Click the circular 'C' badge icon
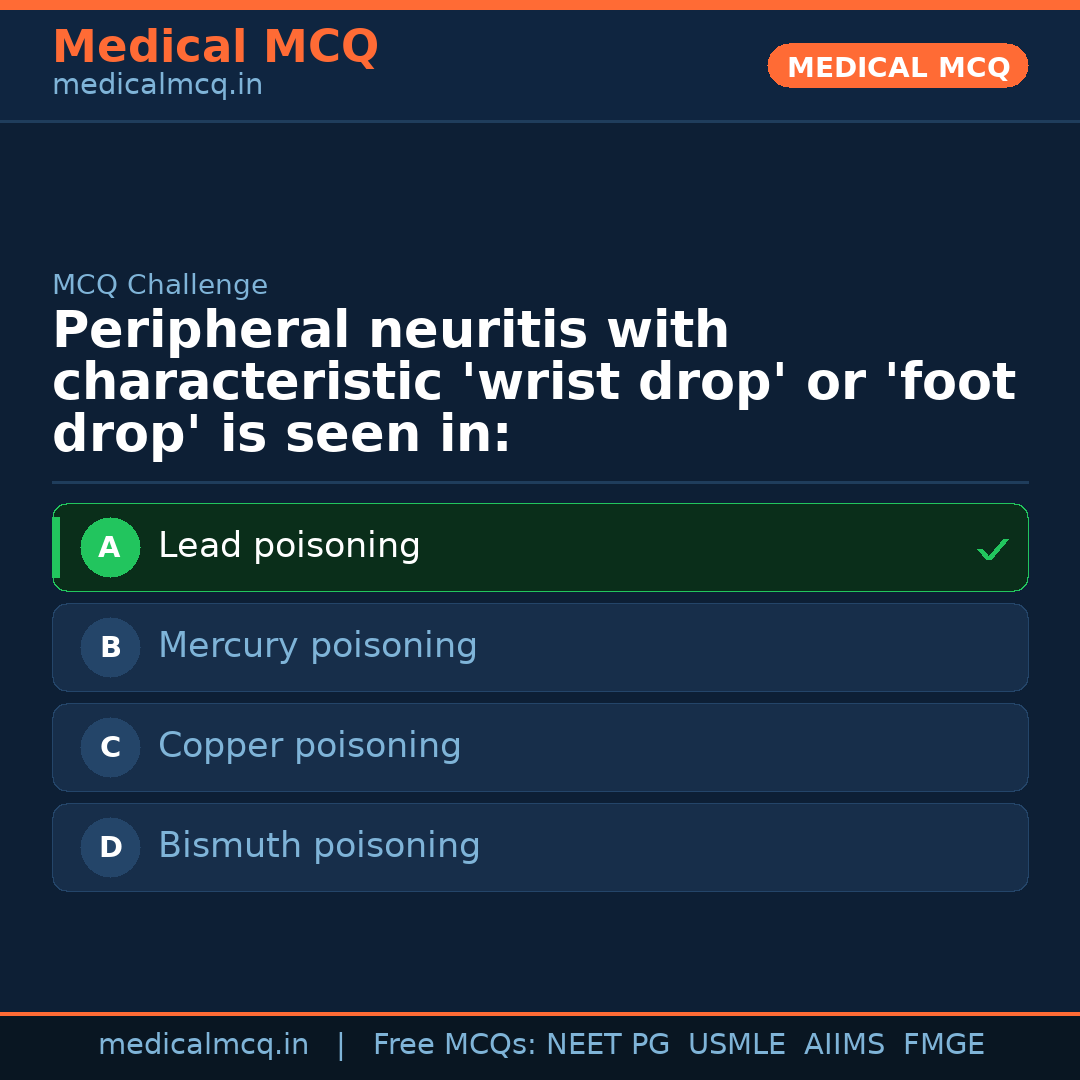1080x1080 pixels. point(110,747)
